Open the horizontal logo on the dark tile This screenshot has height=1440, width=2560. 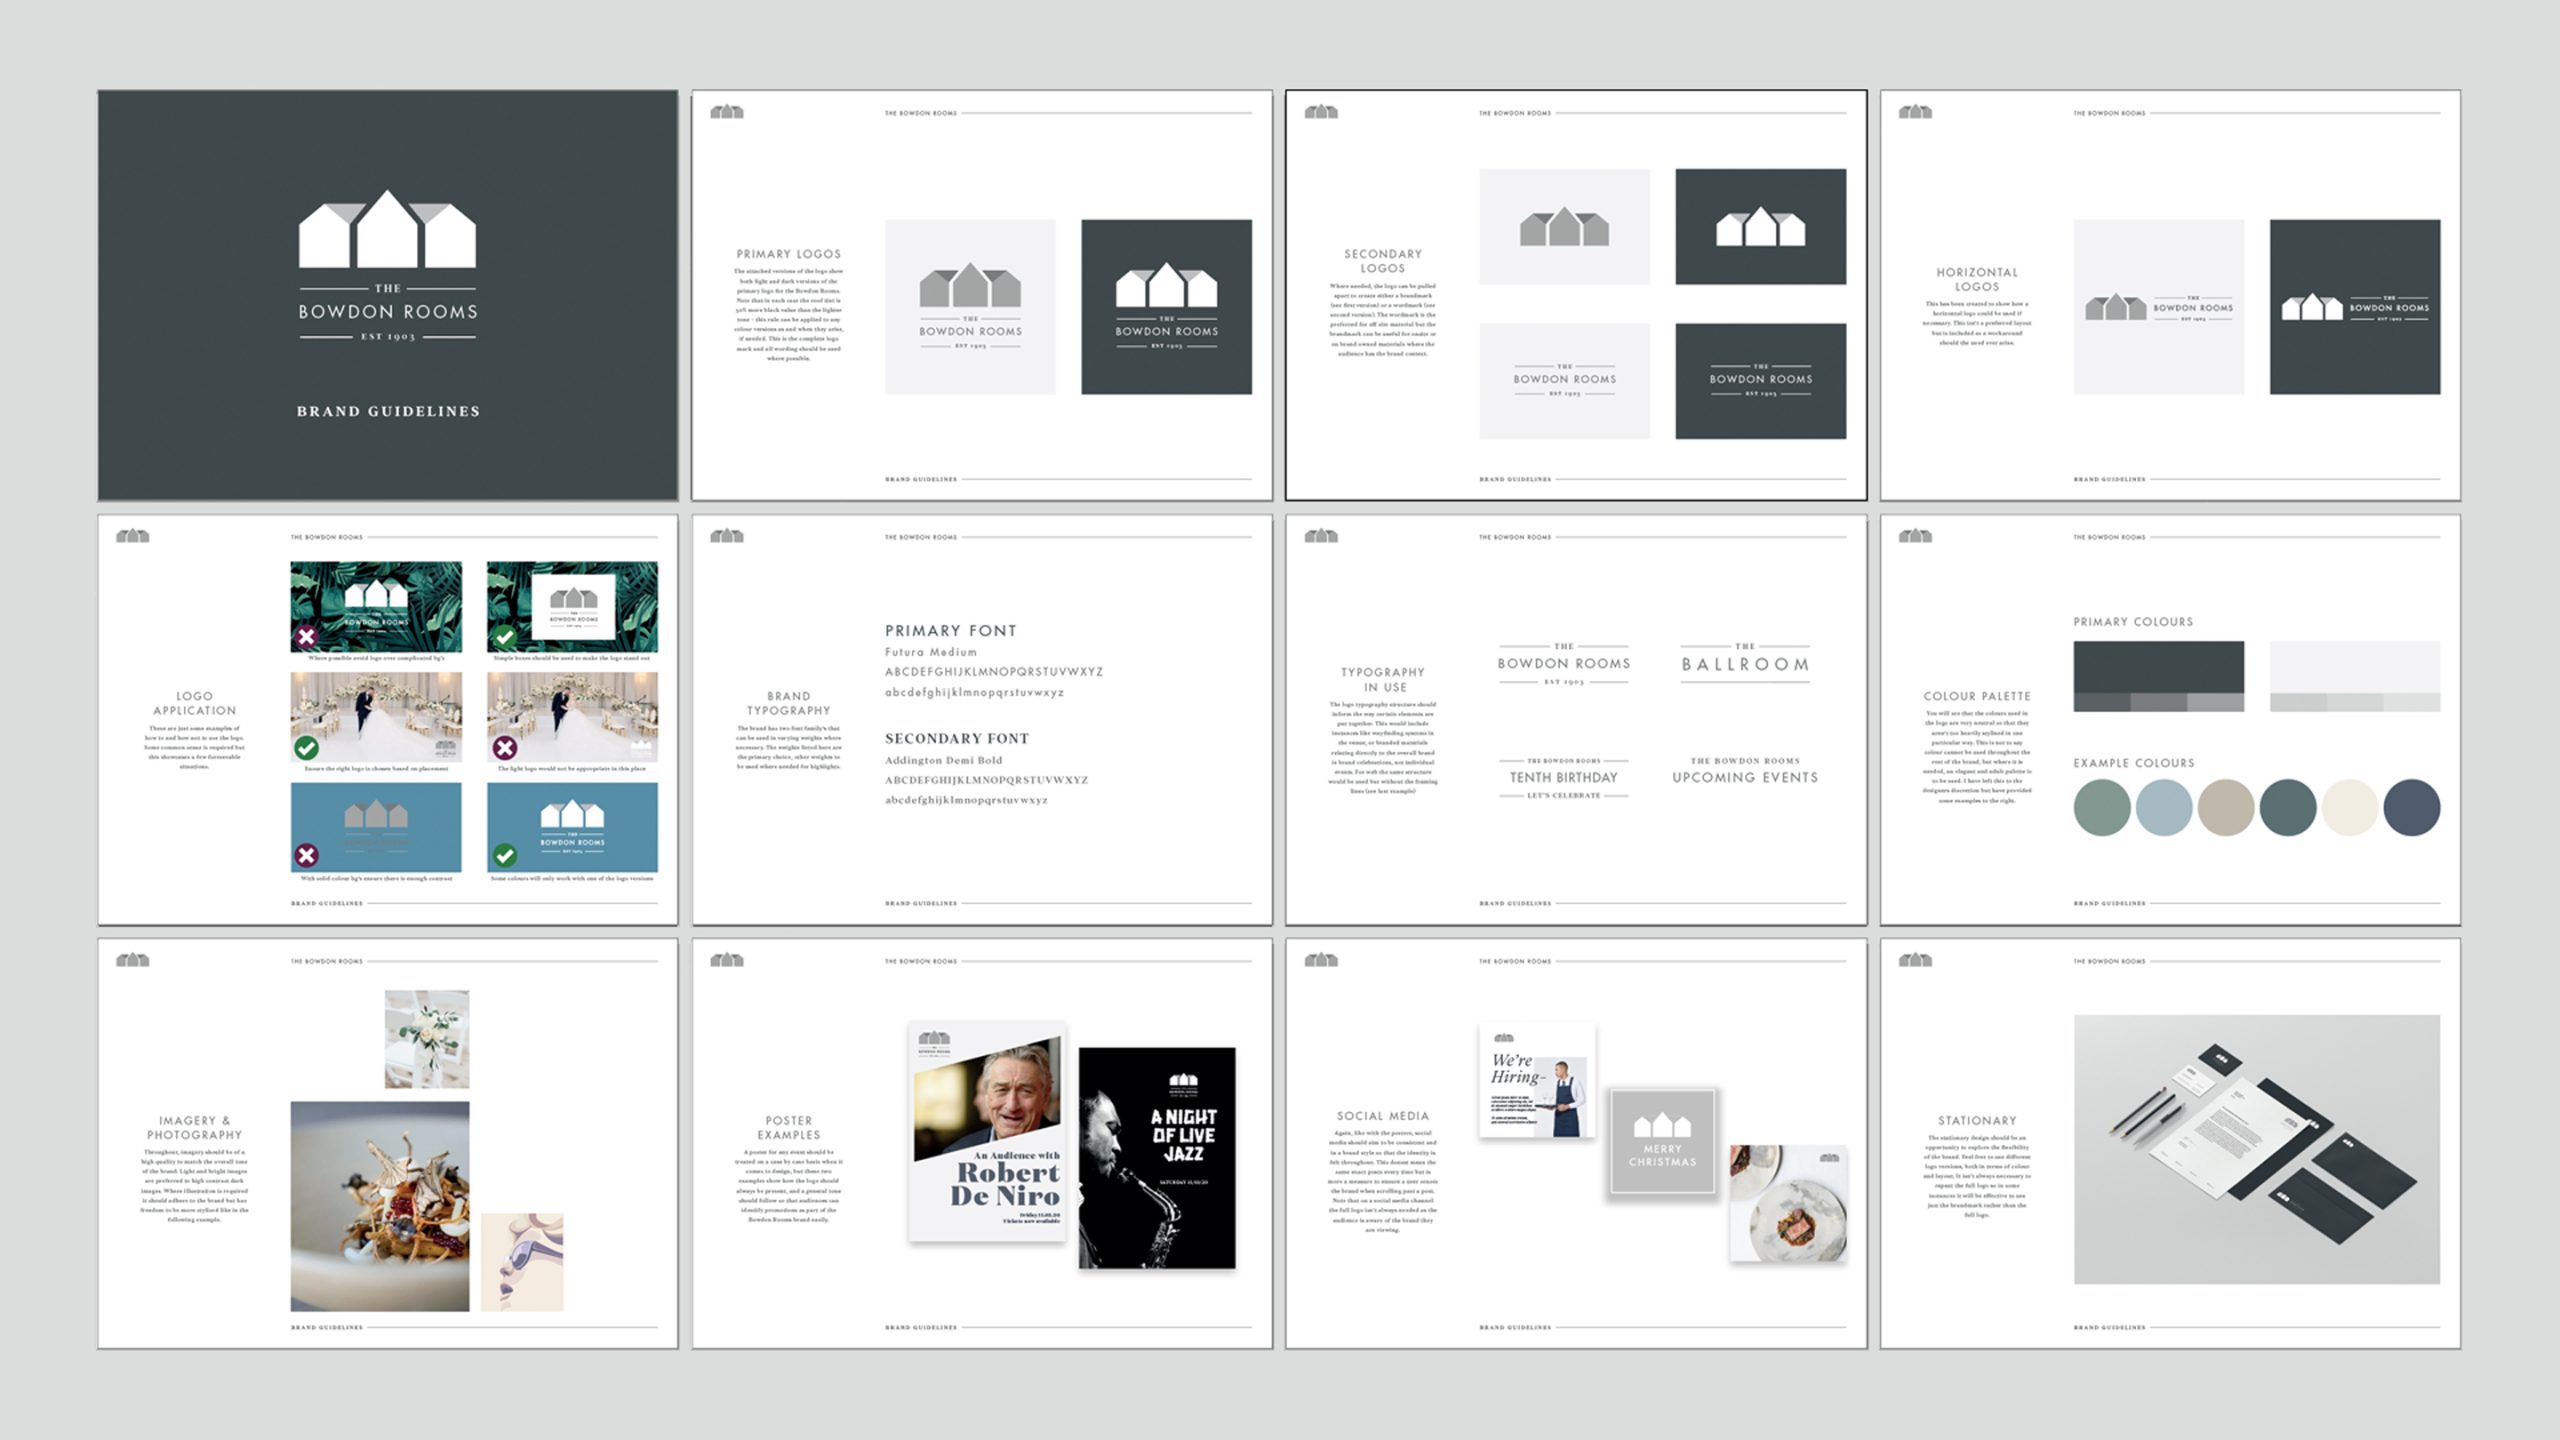point(2355,307)
